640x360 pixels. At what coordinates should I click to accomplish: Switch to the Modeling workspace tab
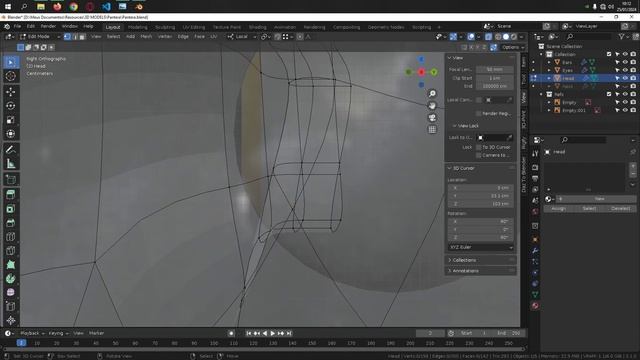[138, 27]
